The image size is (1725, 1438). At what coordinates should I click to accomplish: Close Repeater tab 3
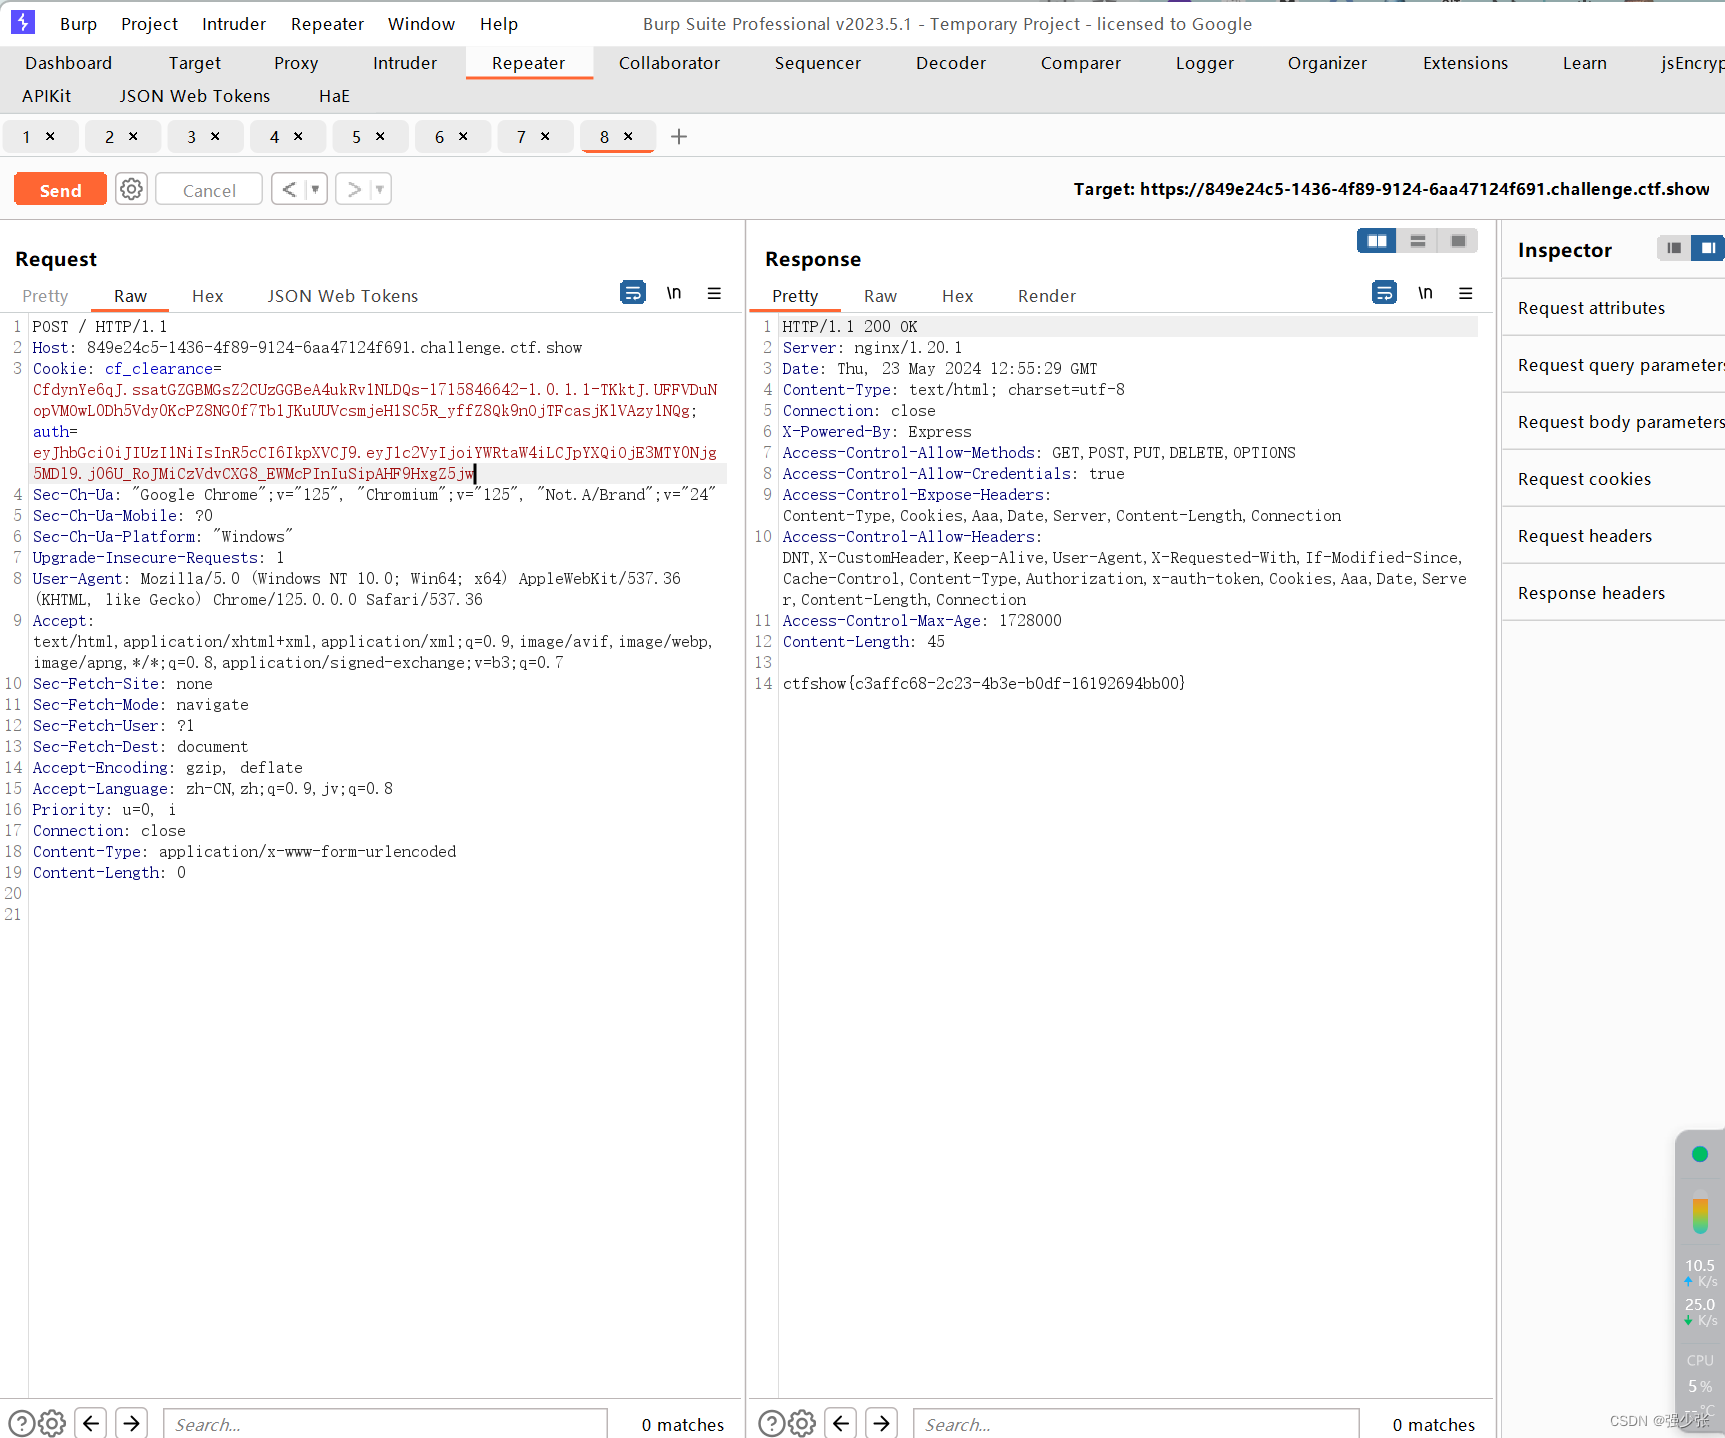215,136
